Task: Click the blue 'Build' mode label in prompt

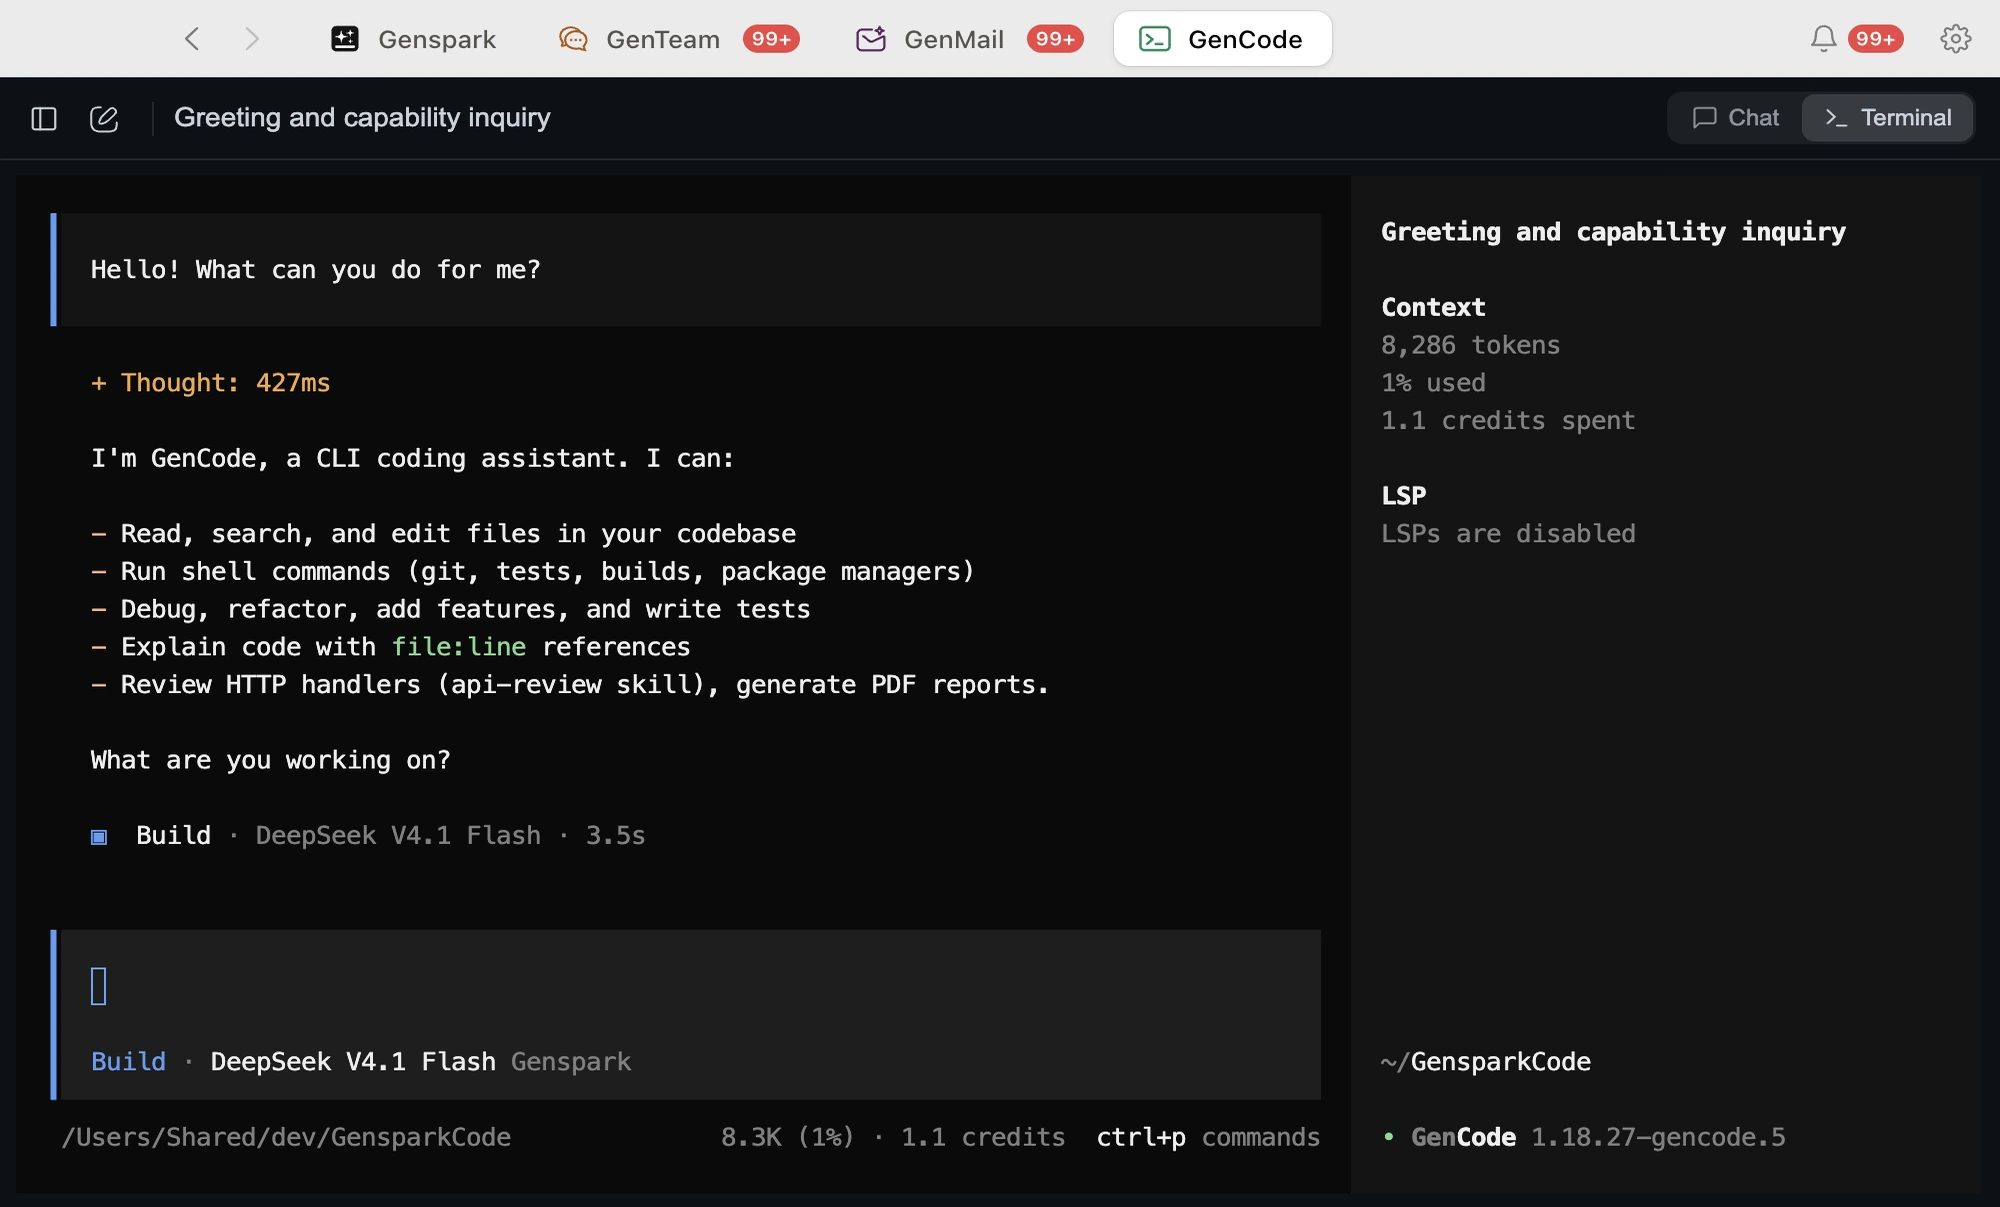Action: click(128, 1062)
